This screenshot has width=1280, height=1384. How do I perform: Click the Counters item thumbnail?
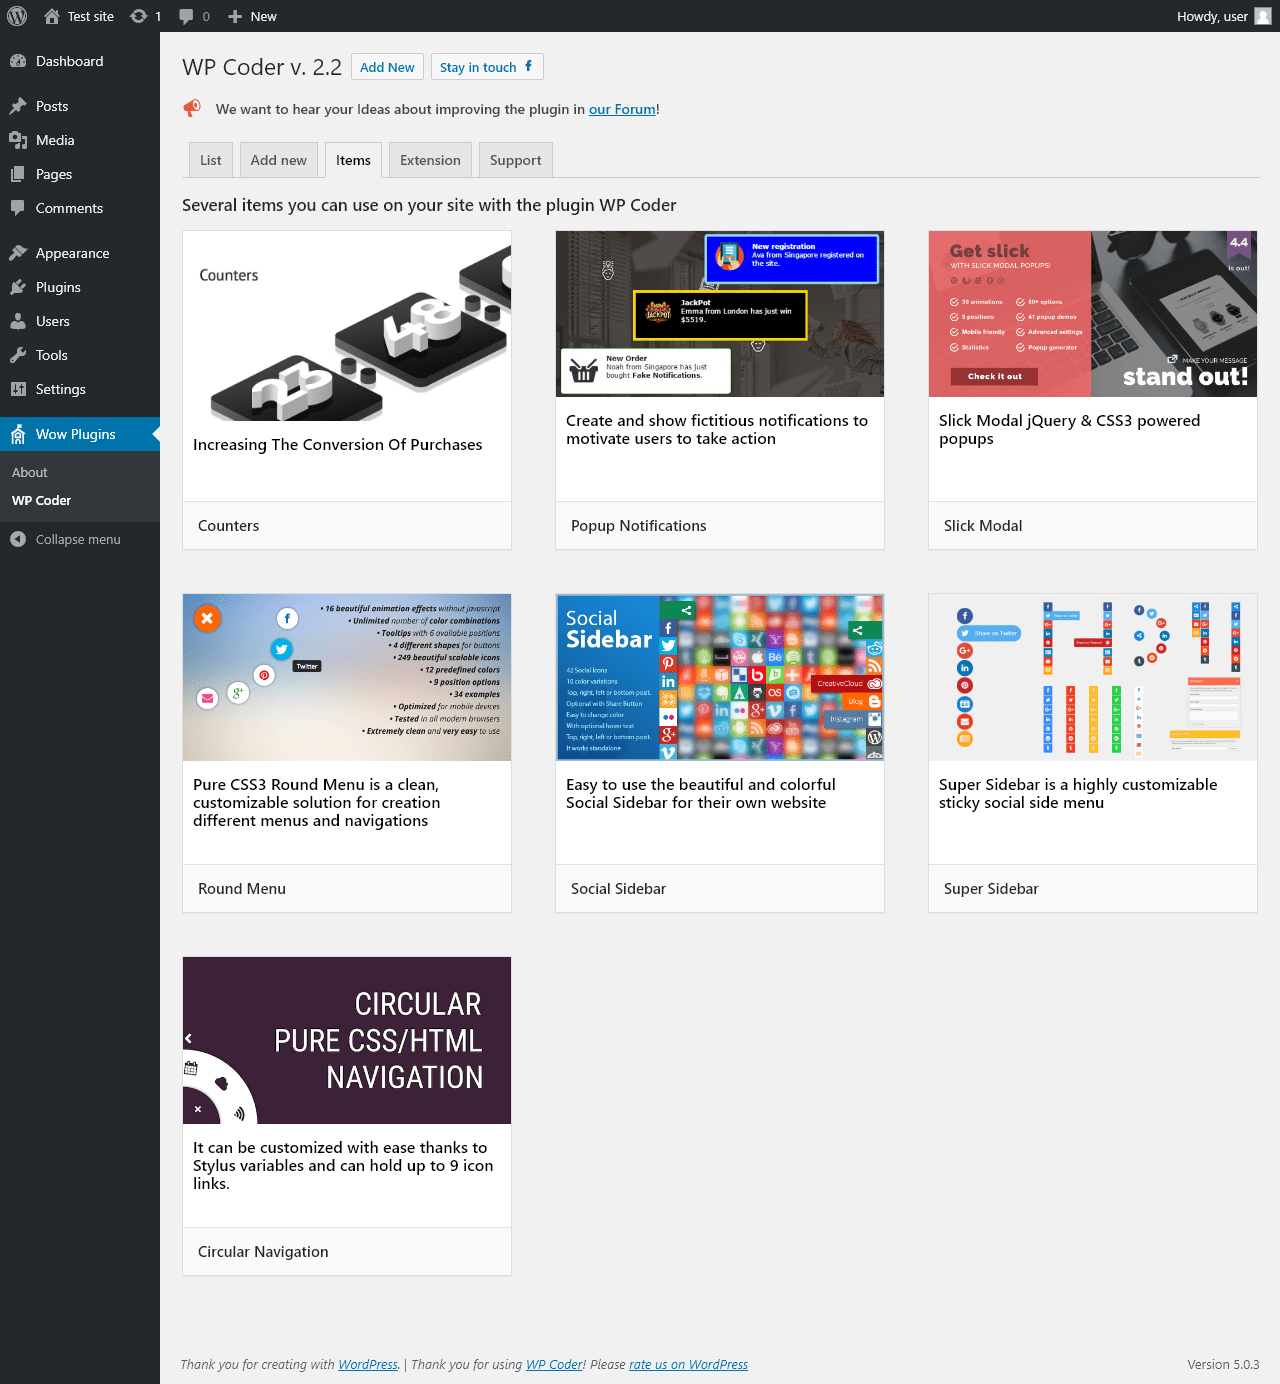347,326
